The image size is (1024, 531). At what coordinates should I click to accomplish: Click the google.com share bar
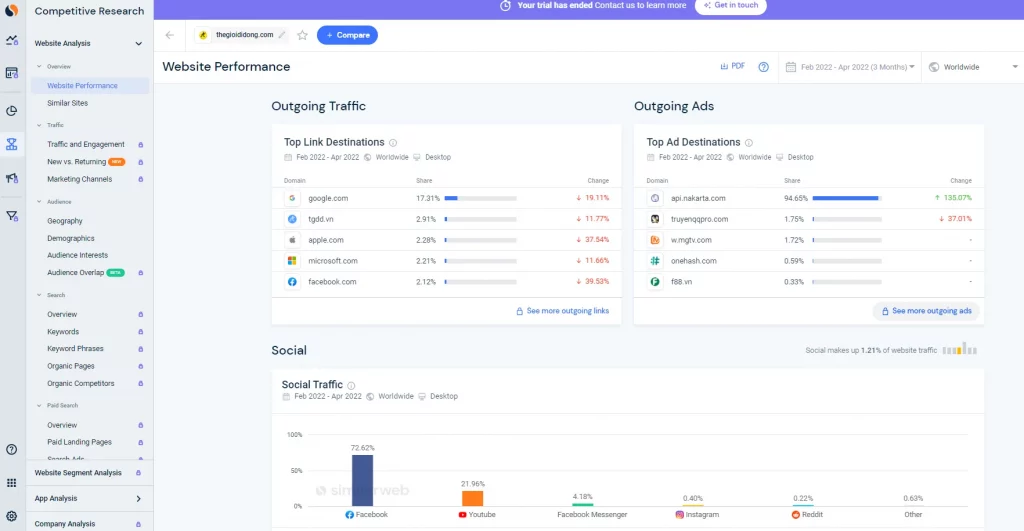click(481, 198)
